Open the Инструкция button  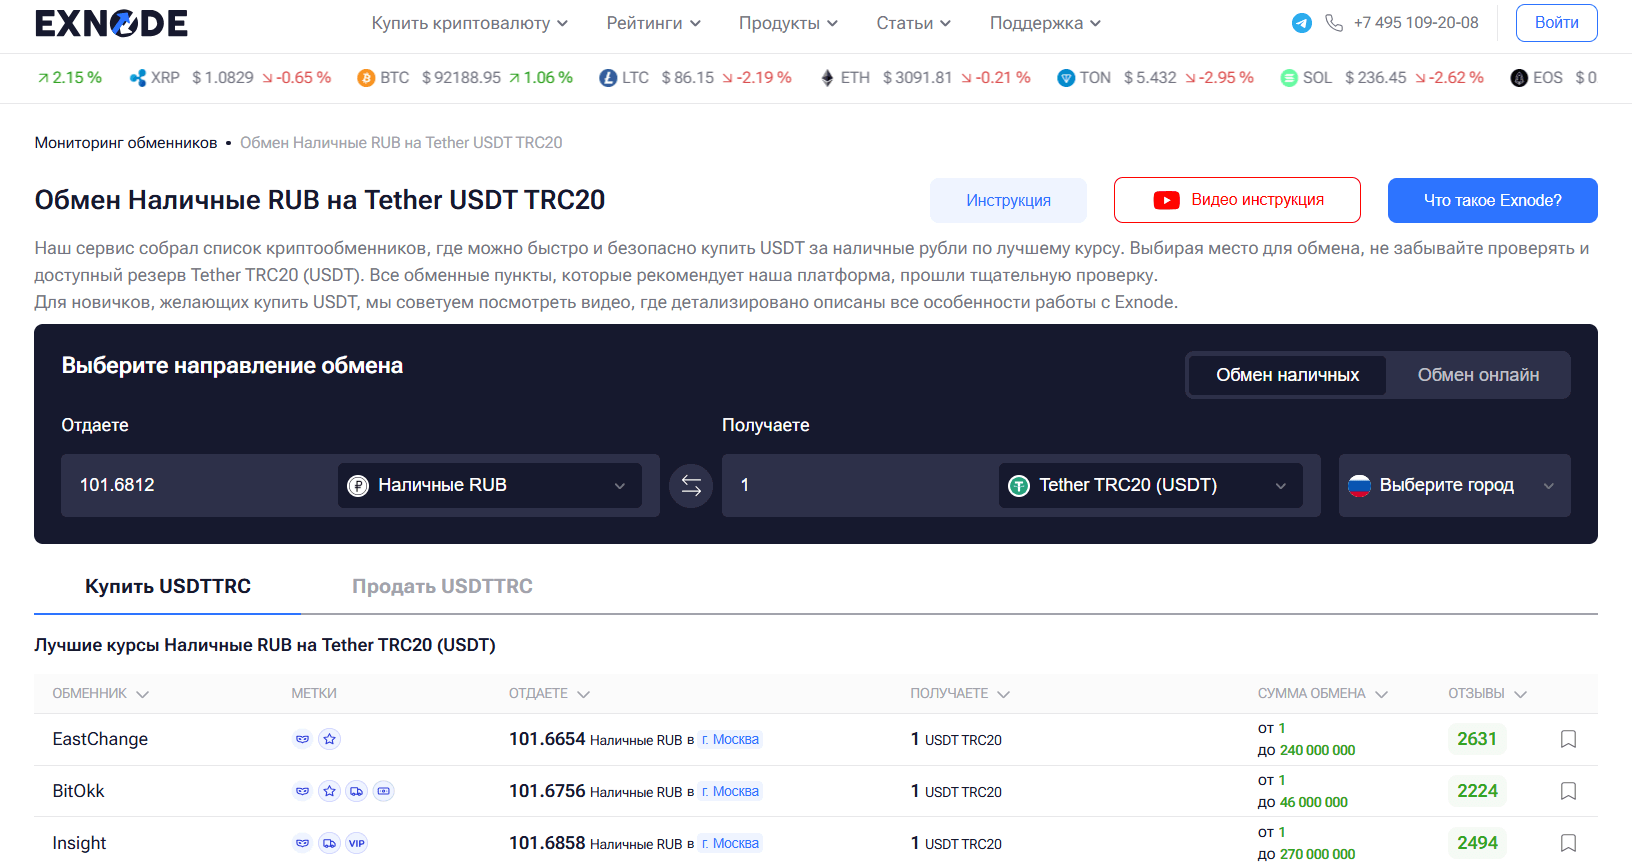[1008, 200]
